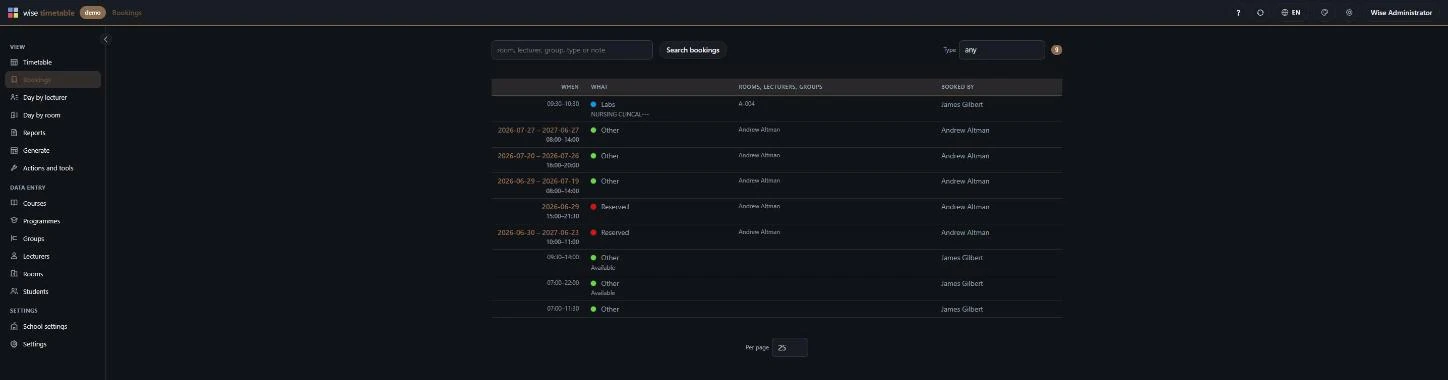Click the Actions and tools wrench icon
This screenshot has height=380, width=1448.
pyautogui.click(x=14, y=168)
